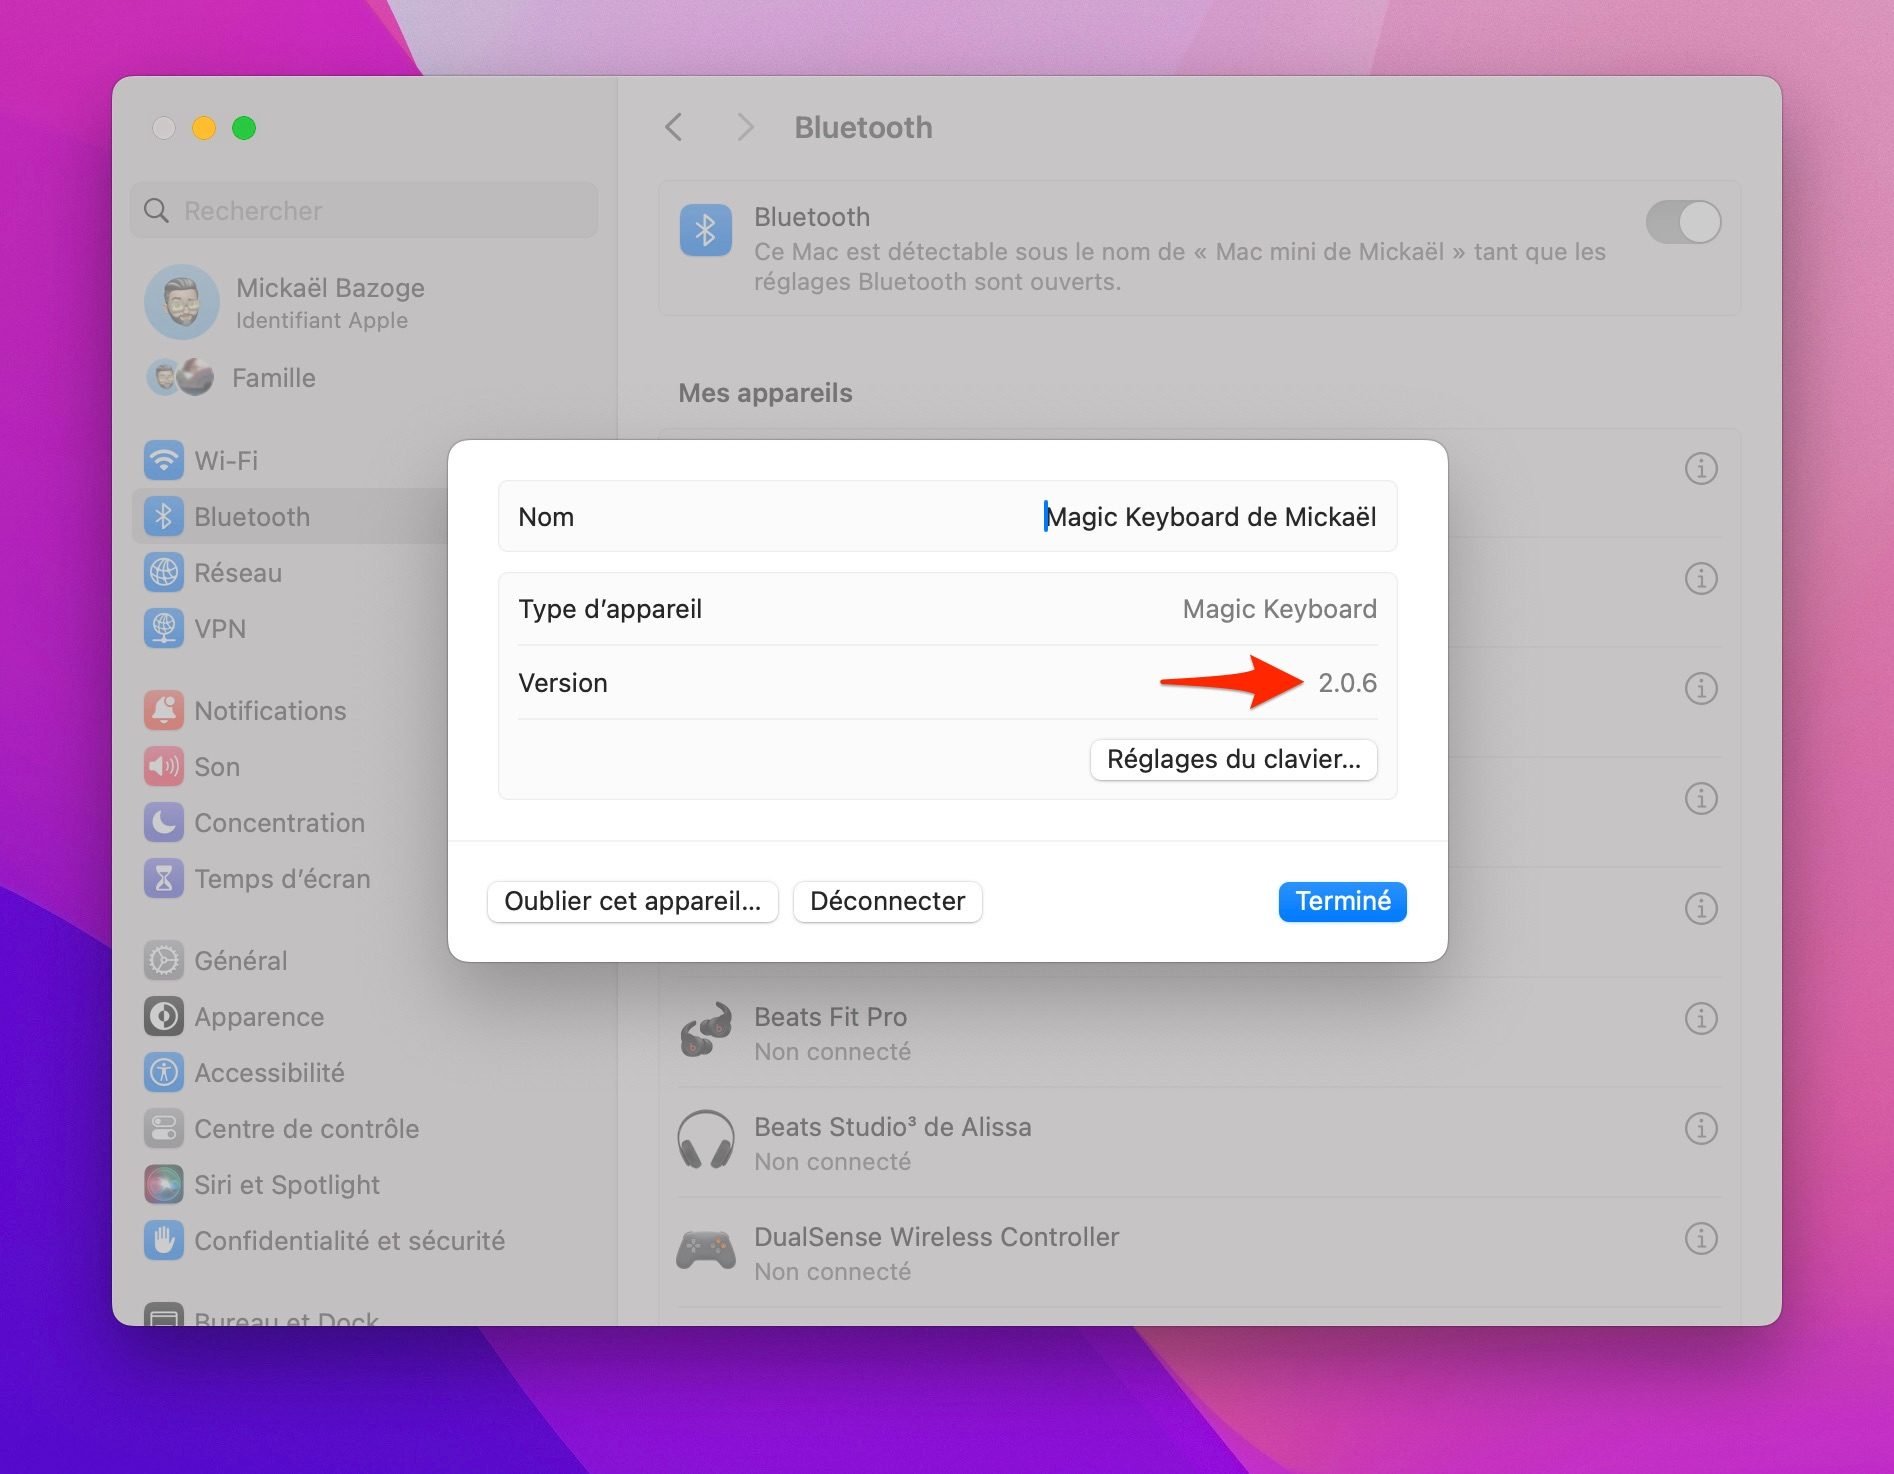Open Réglages du clavier… button

point(1234,759)
